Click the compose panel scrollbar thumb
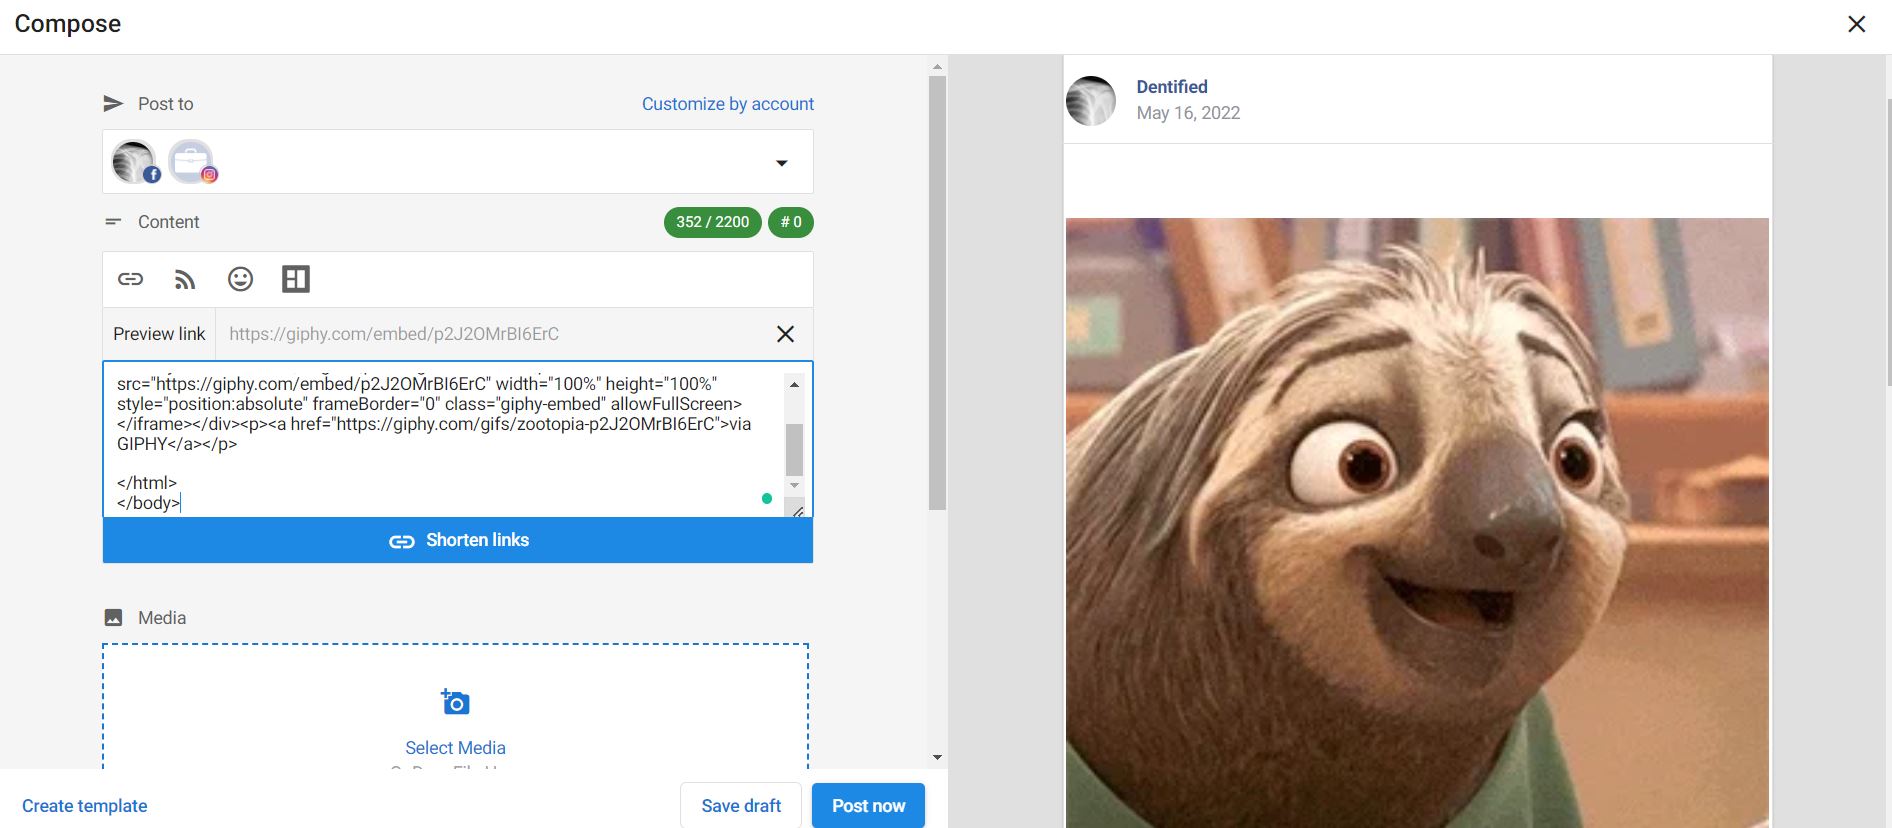Viewport: 1892px width, 828px height. (937, 293)
